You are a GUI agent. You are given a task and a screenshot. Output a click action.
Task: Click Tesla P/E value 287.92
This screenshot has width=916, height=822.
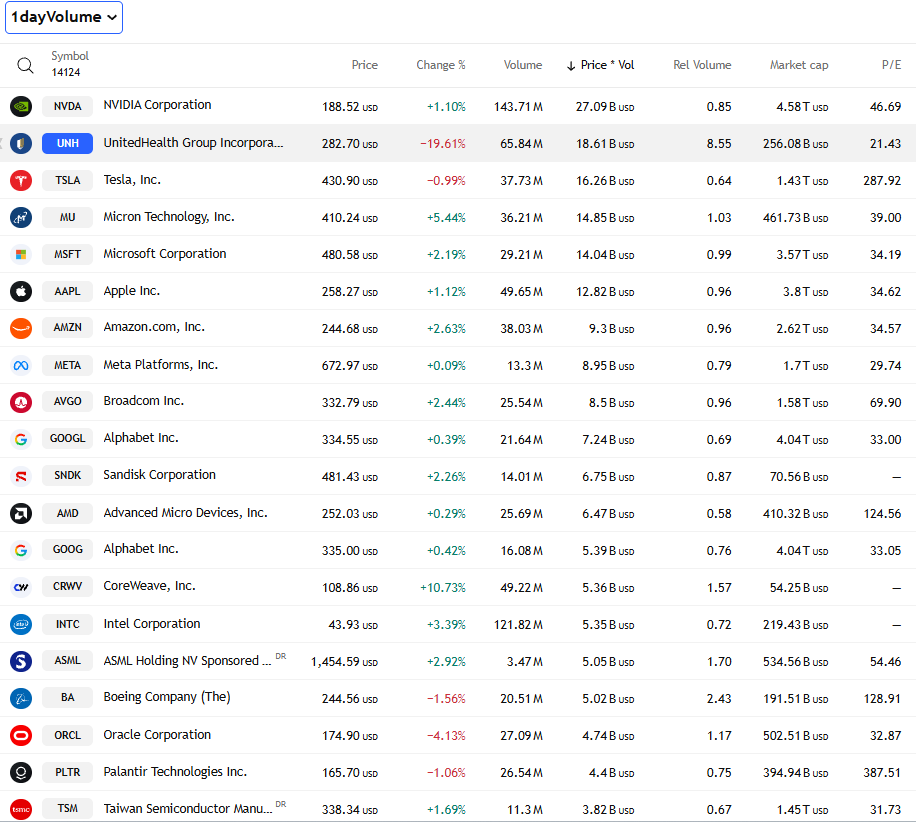(x=882, y=181)
